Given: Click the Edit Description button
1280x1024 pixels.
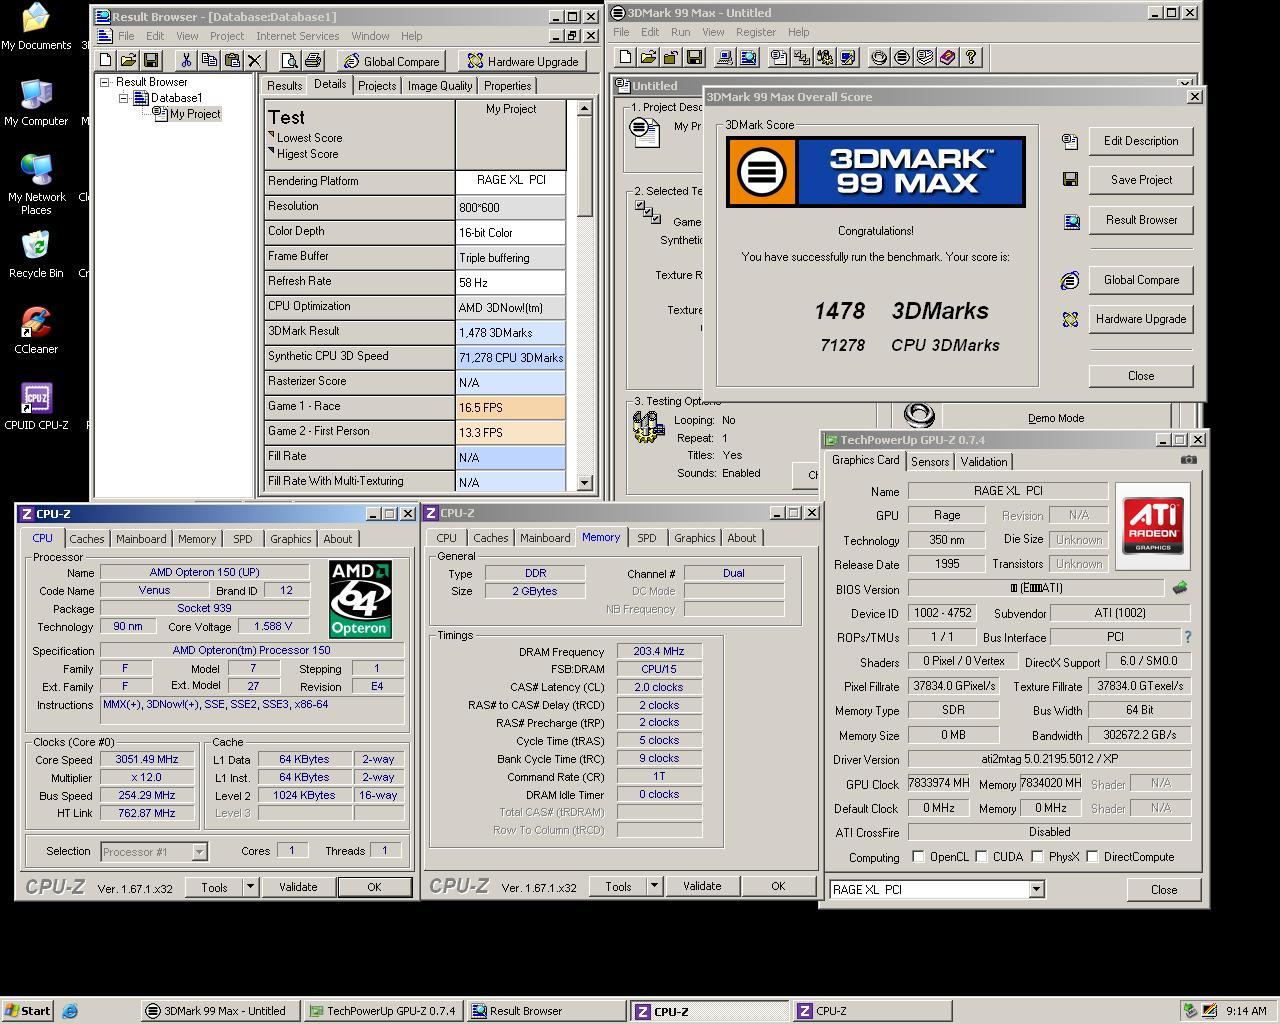Looking at the screenshot, I should point(1141,141).
